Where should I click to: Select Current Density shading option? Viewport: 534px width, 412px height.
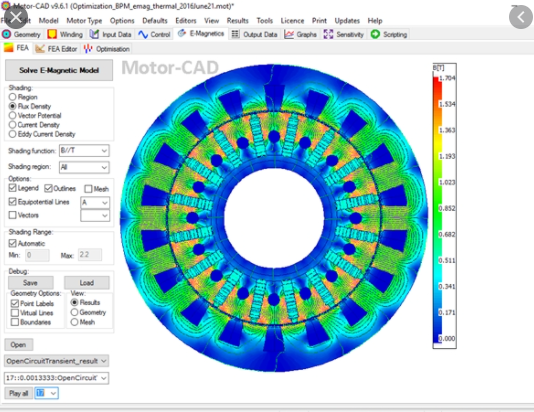click(13, 125)
